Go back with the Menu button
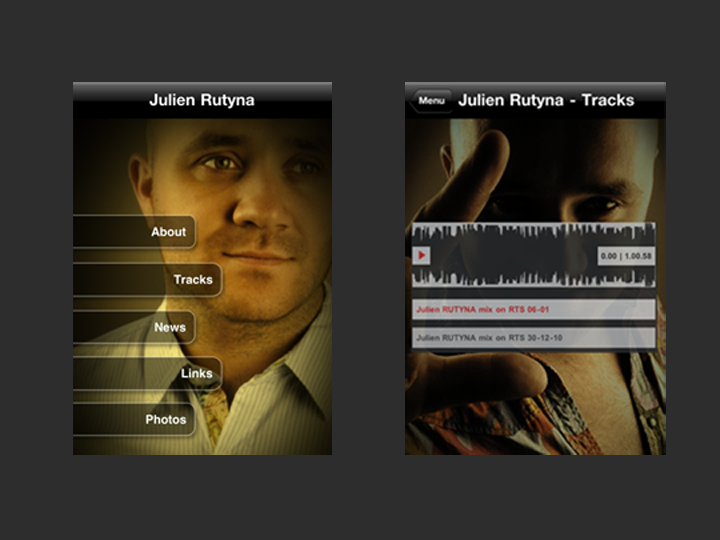The image size is (720, 540). (430, 101)
